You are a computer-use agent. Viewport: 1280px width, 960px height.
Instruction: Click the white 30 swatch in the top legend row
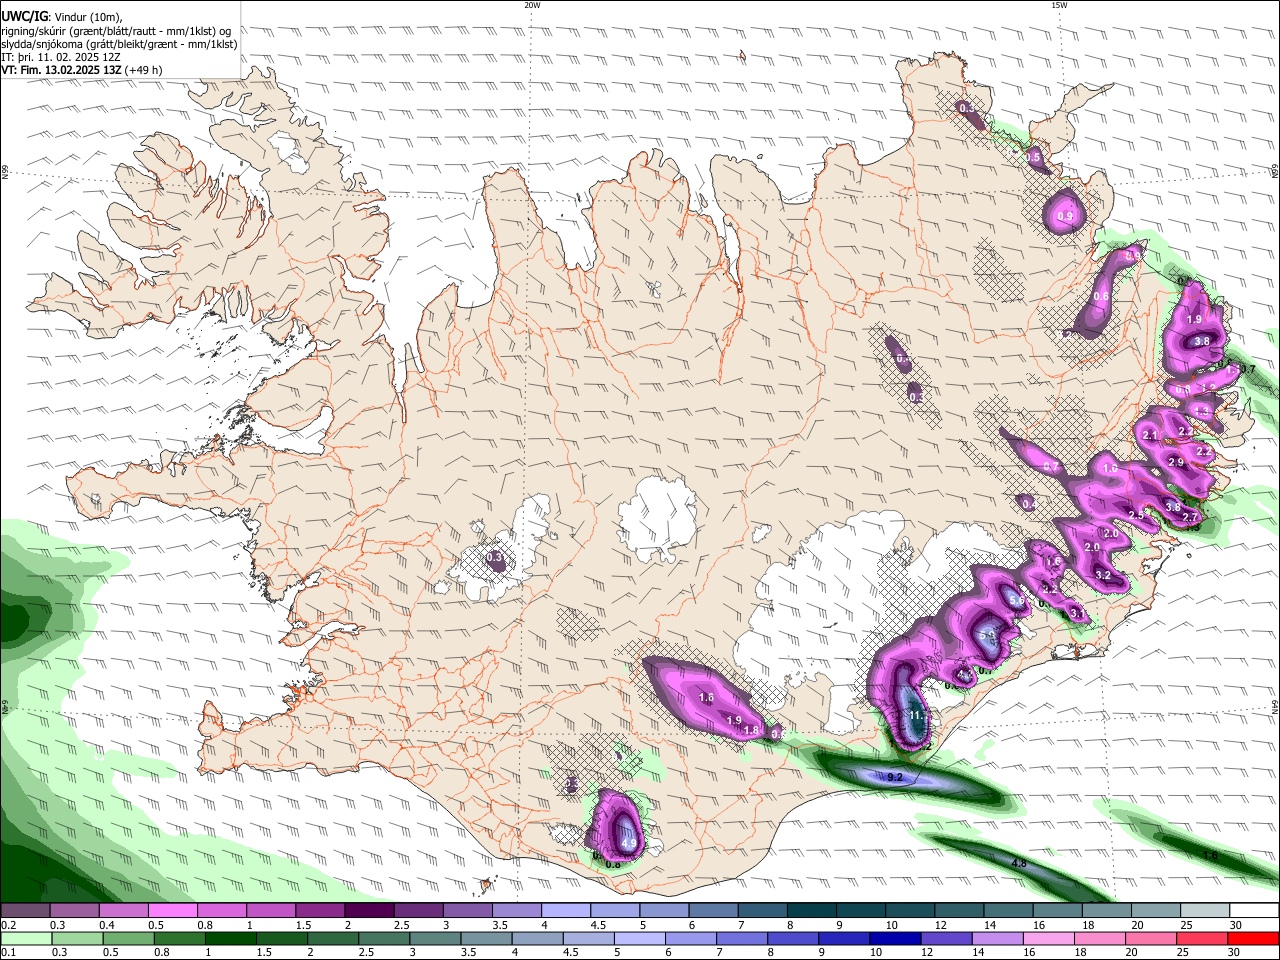coord(1254,910)
